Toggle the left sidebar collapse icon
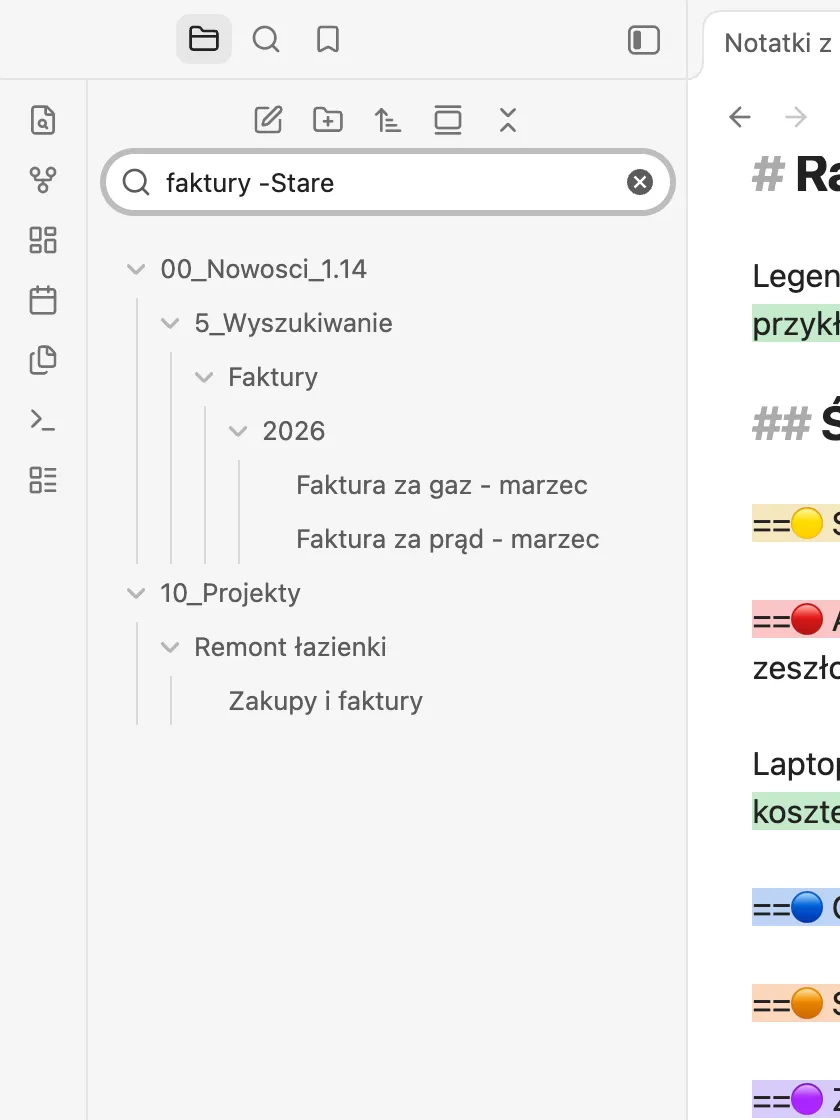This screenshot has height=1120, width=840. coord(644,40)
